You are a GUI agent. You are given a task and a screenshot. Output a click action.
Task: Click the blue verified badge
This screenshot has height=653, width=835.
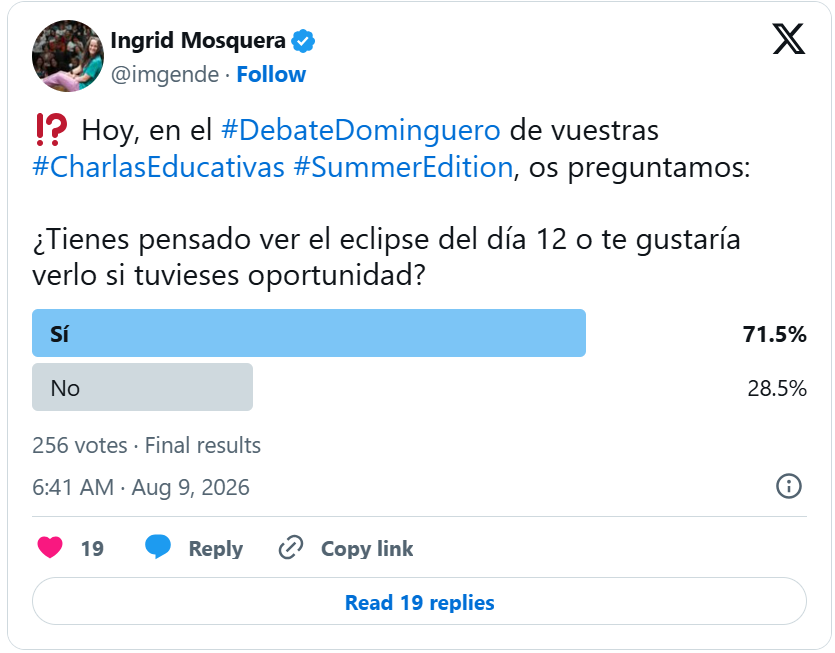coord(303,41)
